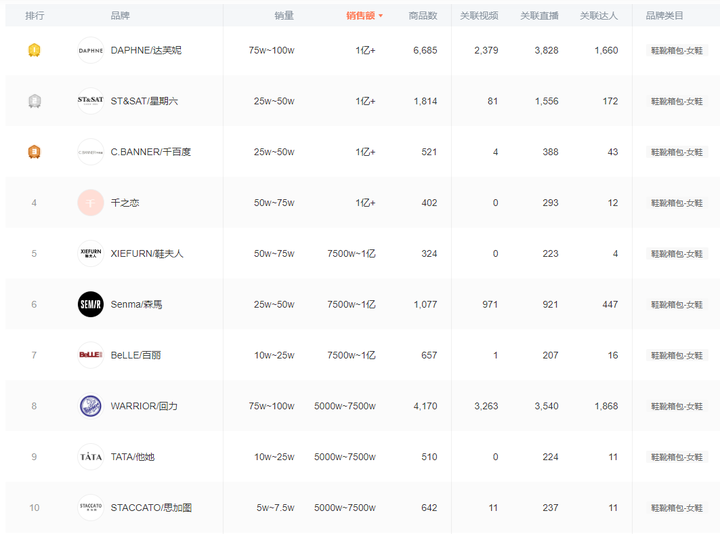Sort by the 销量 column header

coord(284,16)
